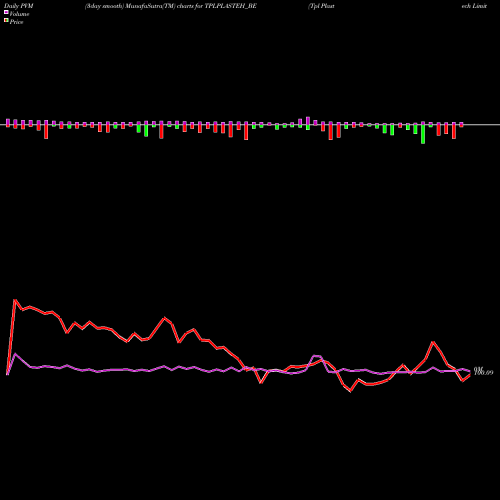
Task: Click the Daily PVM title text
Action: point(19,6)
